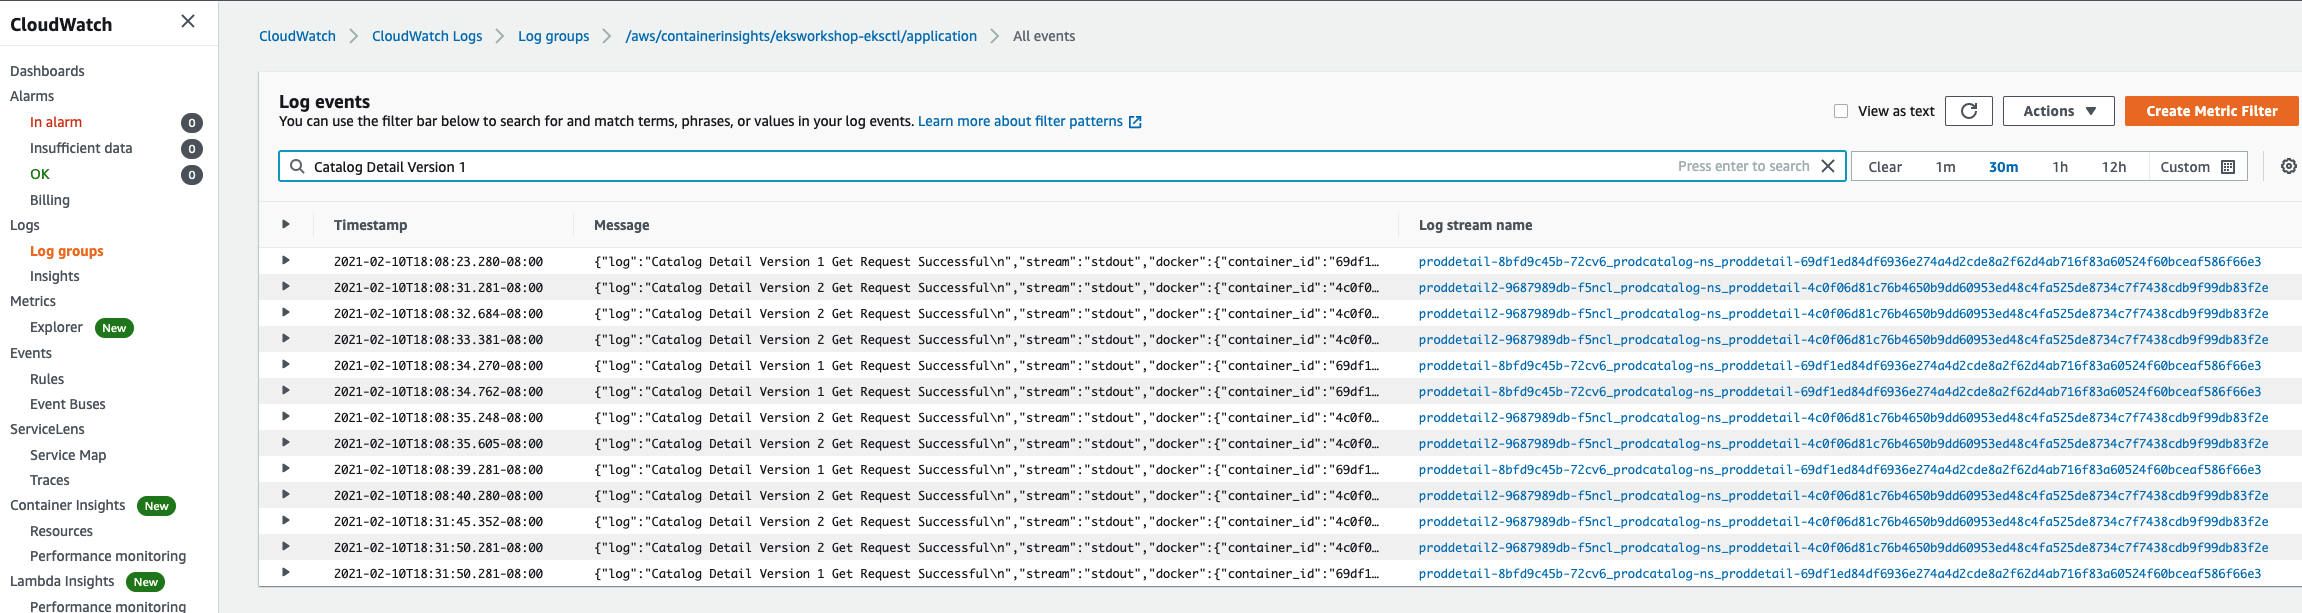The width and height of the screenshot is (2302, 613).
Task: Open Lambda Insights in sidebar
Action: [62, 581]
